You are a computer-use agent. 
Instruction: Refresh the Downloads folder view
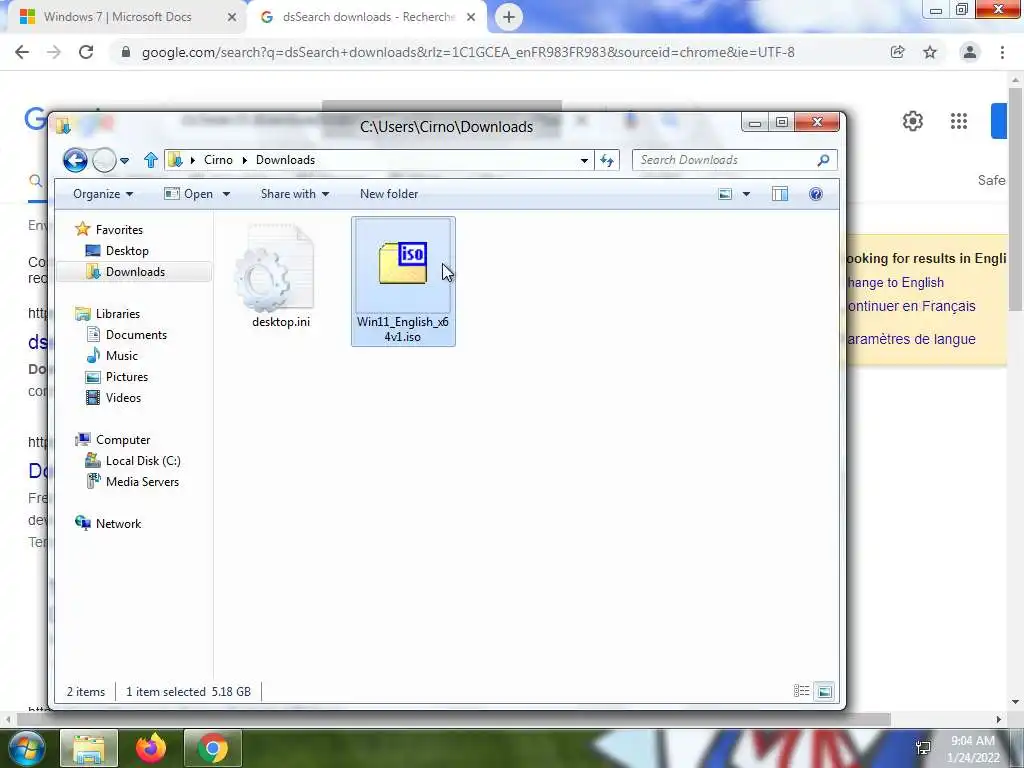click(x=607, y=161)
